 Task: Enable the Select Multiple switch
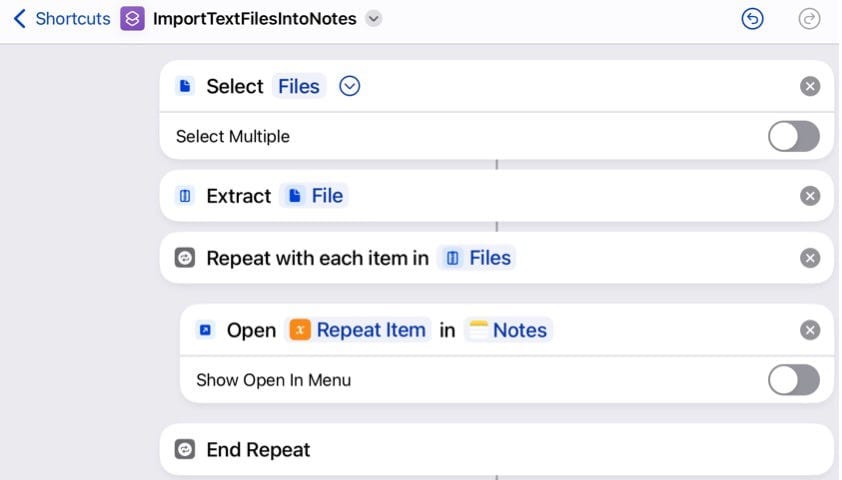(x=794, y=136)
